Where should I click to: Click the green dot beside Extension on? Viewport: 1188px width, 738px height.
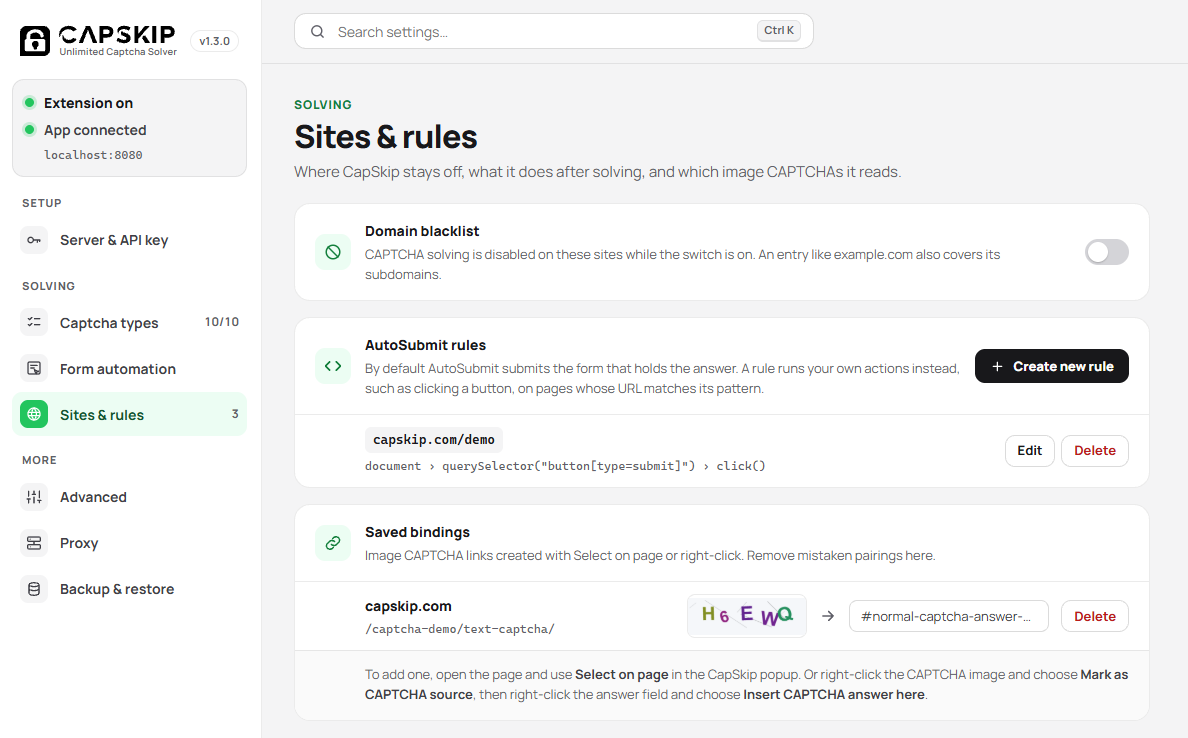click(30, 102)
